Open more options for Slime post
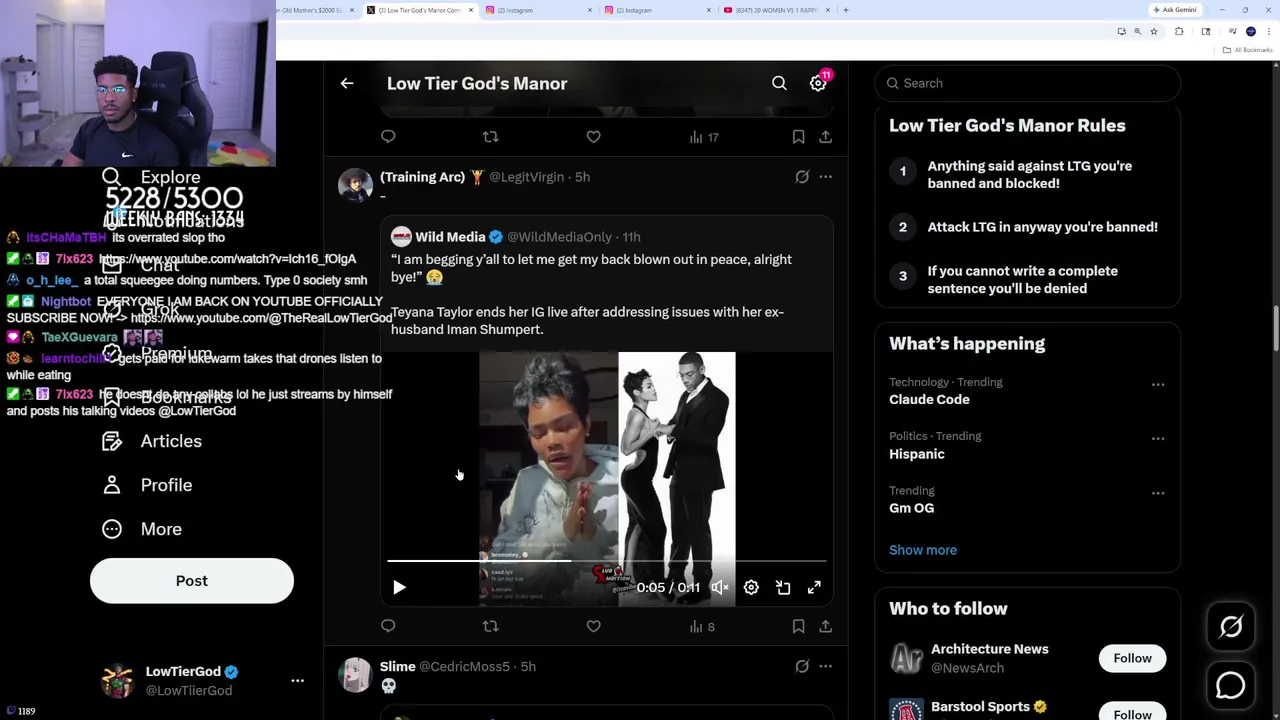Screen dimensions: 1280x720 point(825,666)
